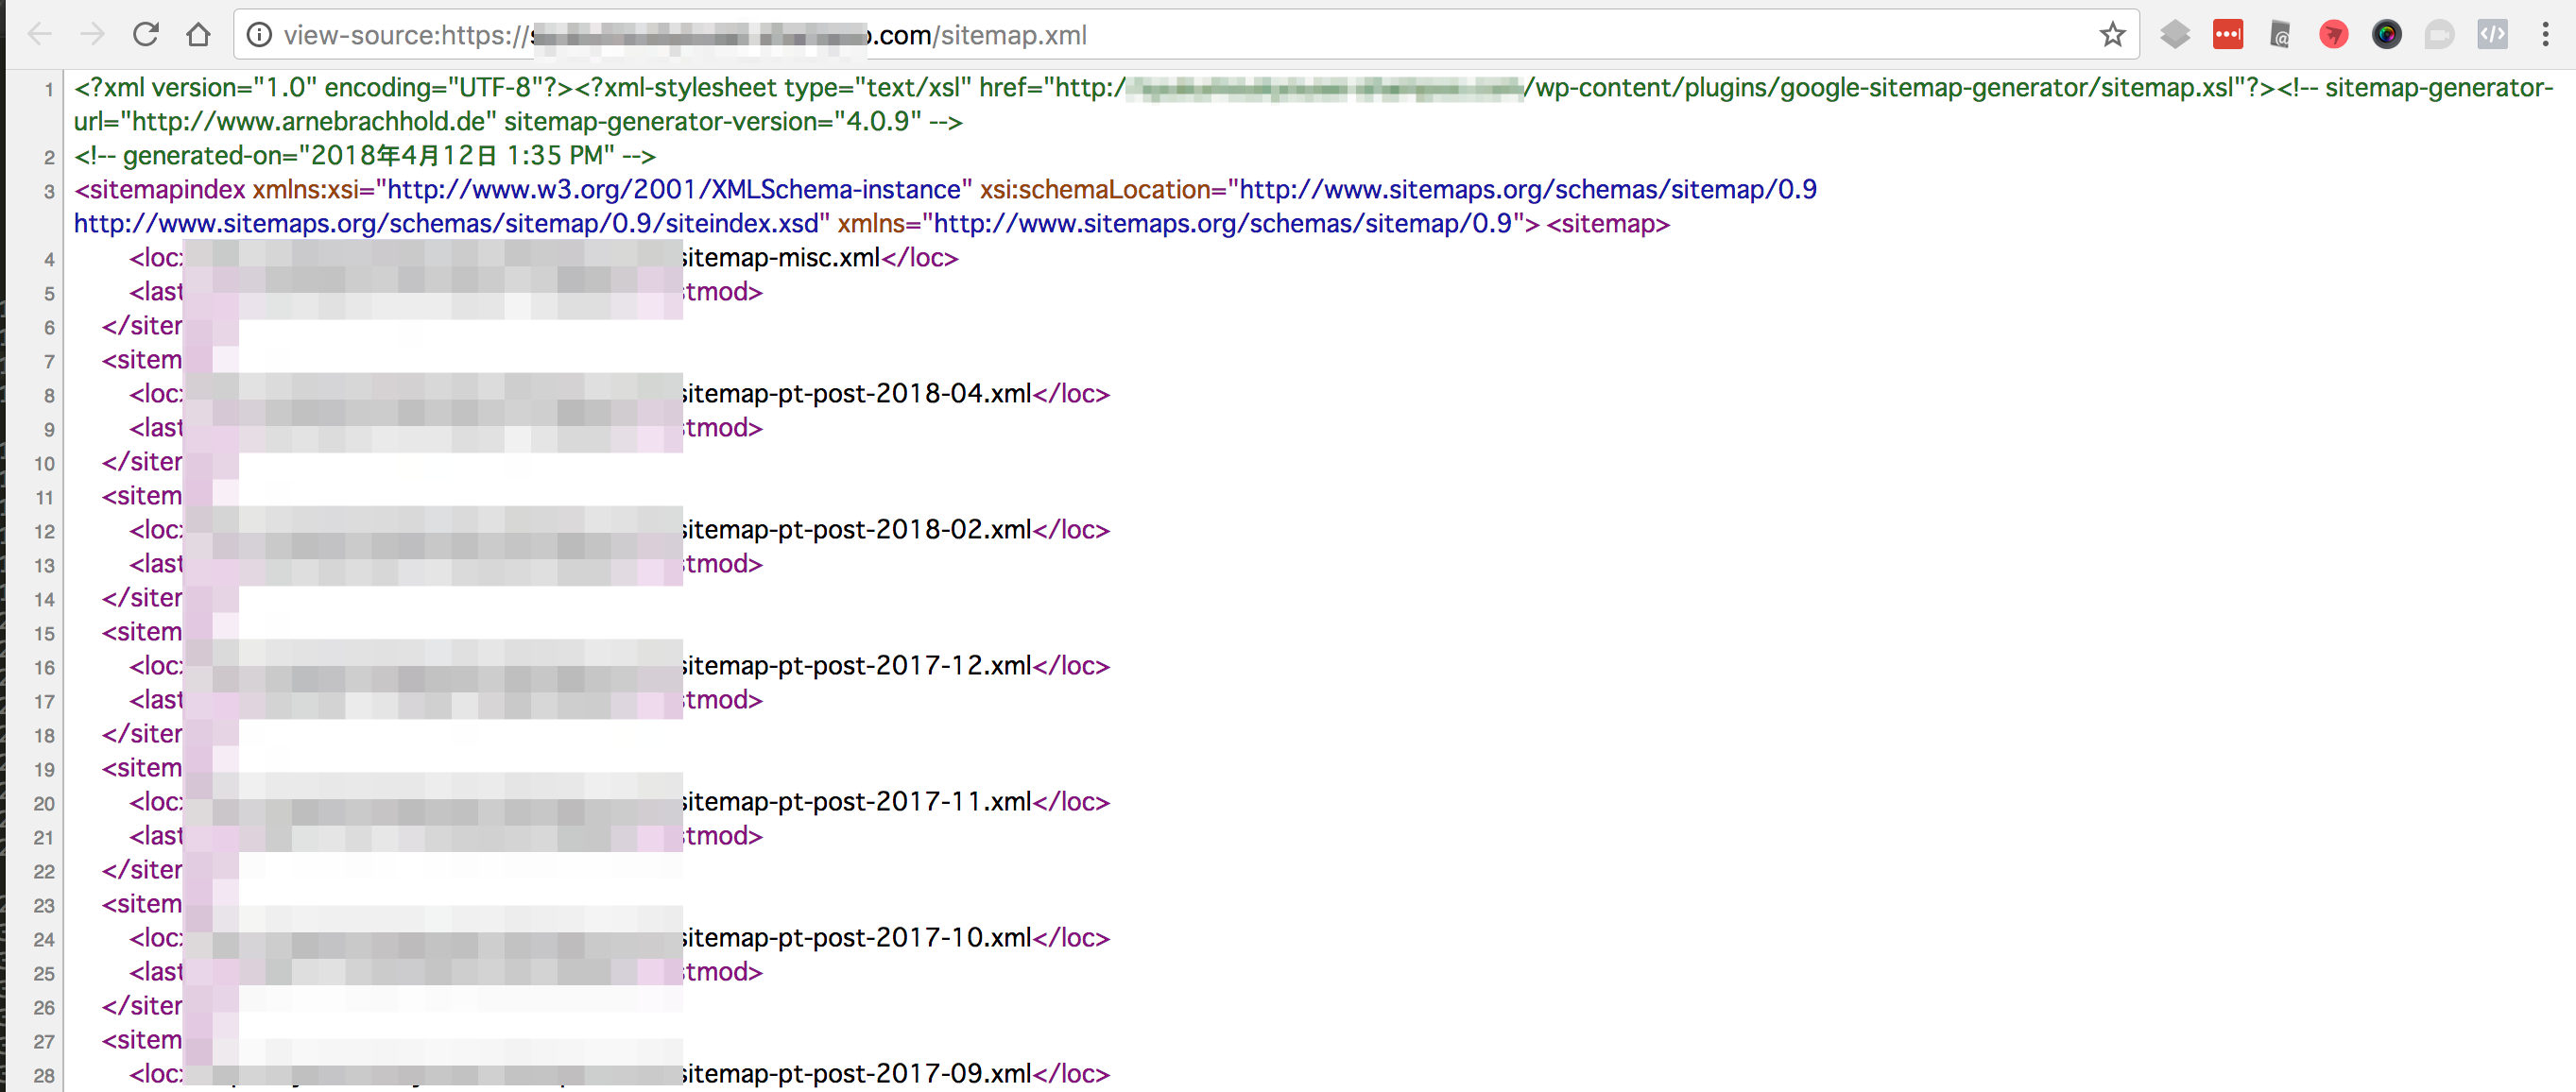
Task: Click line number 3 in the gutter
Action: (x=48, y=191)
